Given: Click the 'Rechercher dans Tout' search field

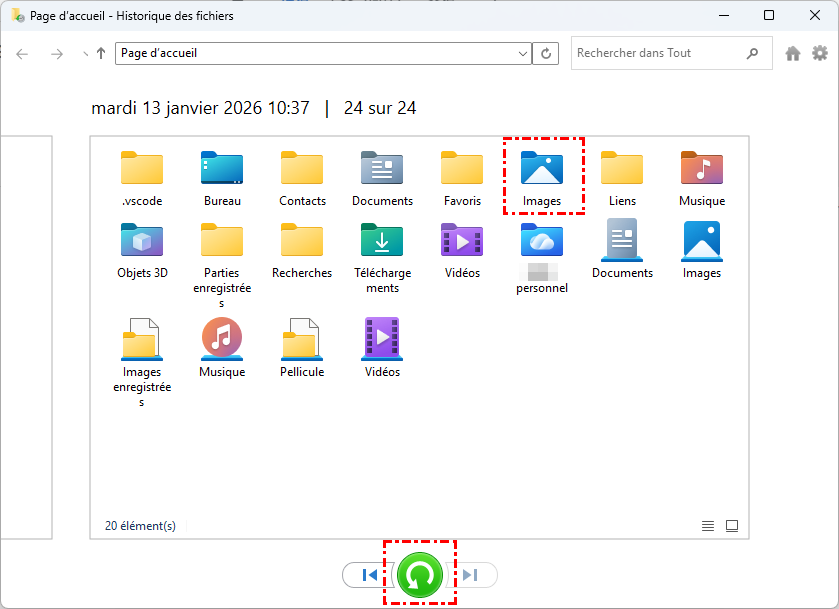Looking at the screenshot, I should (655, 54).
